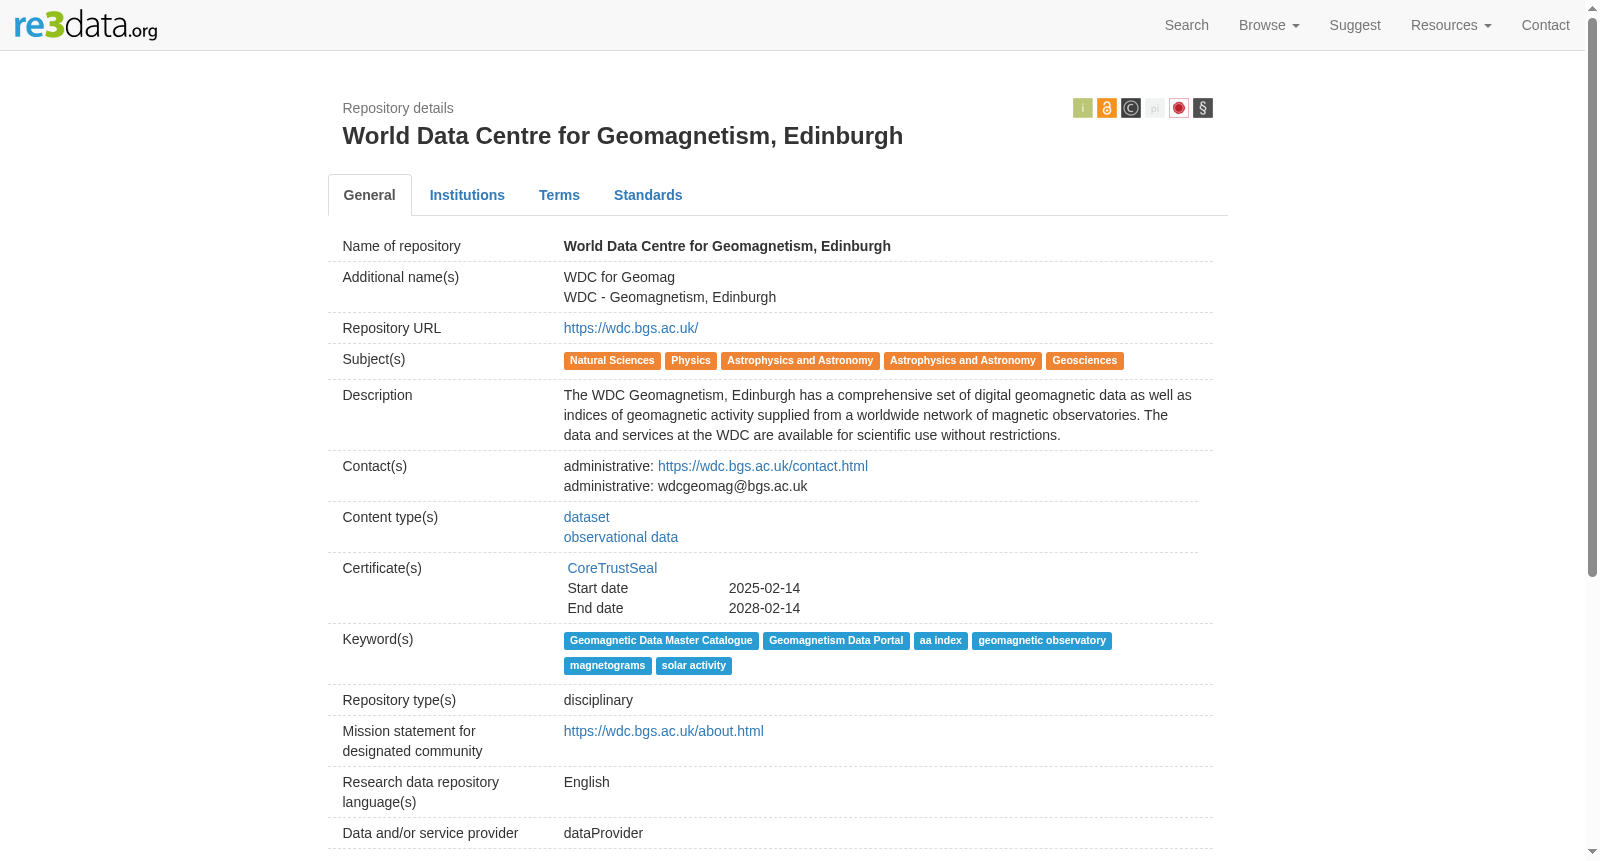
Task: Click the section-sign policy badge icon
Action: click(1202, 108)
